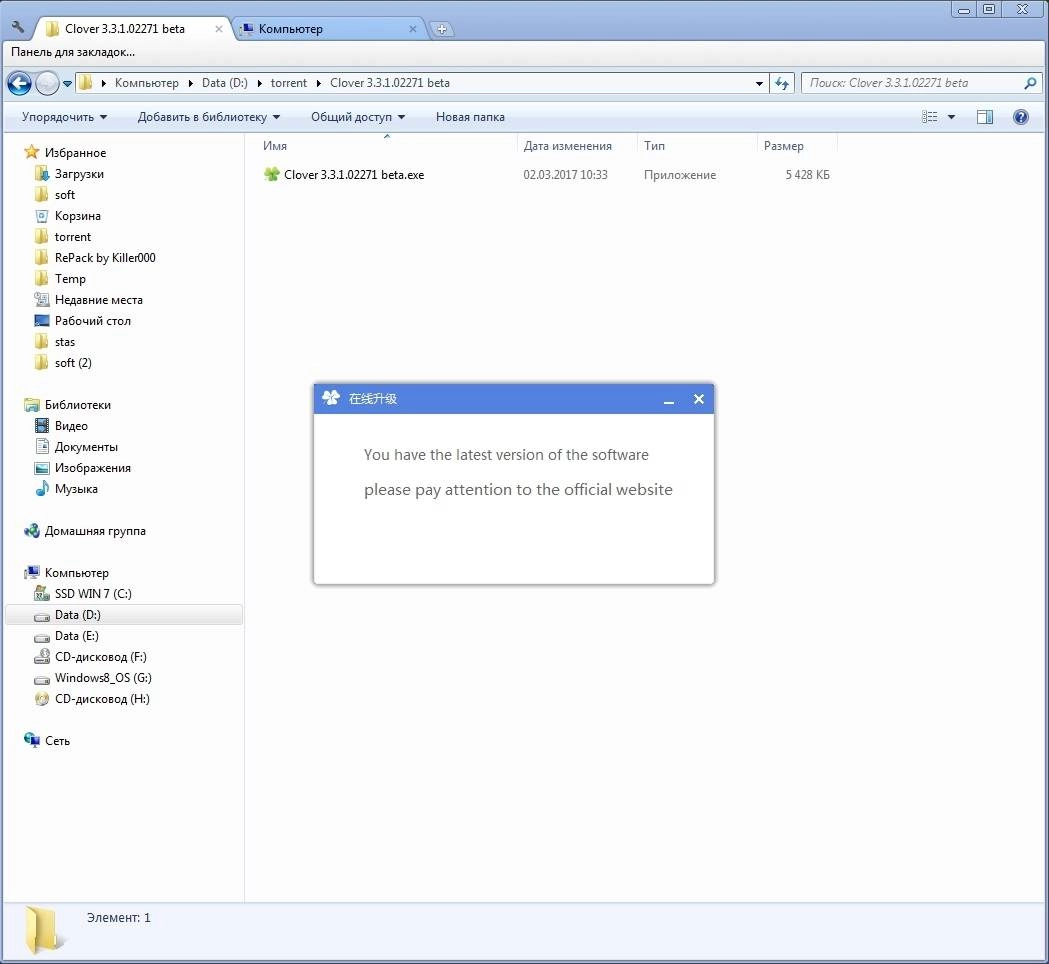
Task: Open the address bar history dropdown
Action: (759, 84)
